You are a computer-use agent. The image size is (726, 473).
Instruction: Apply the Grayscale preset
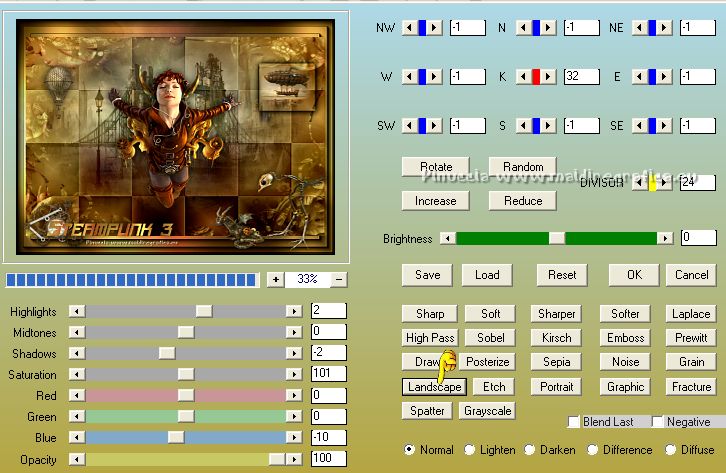487,411
